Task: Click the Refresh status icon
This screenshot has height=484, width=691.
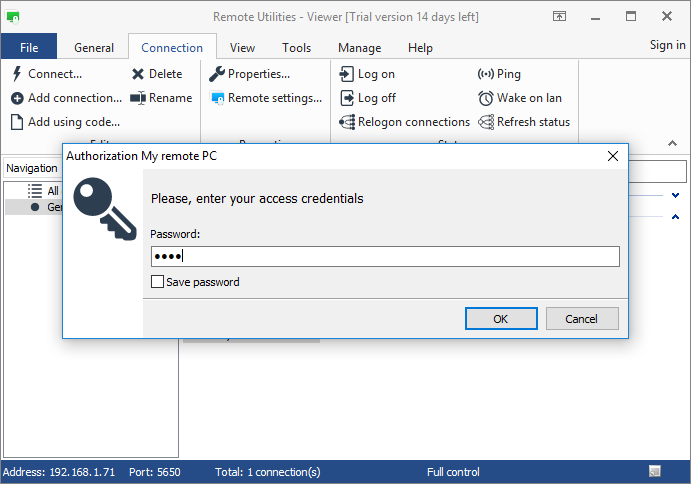Action: coord(486,122)
